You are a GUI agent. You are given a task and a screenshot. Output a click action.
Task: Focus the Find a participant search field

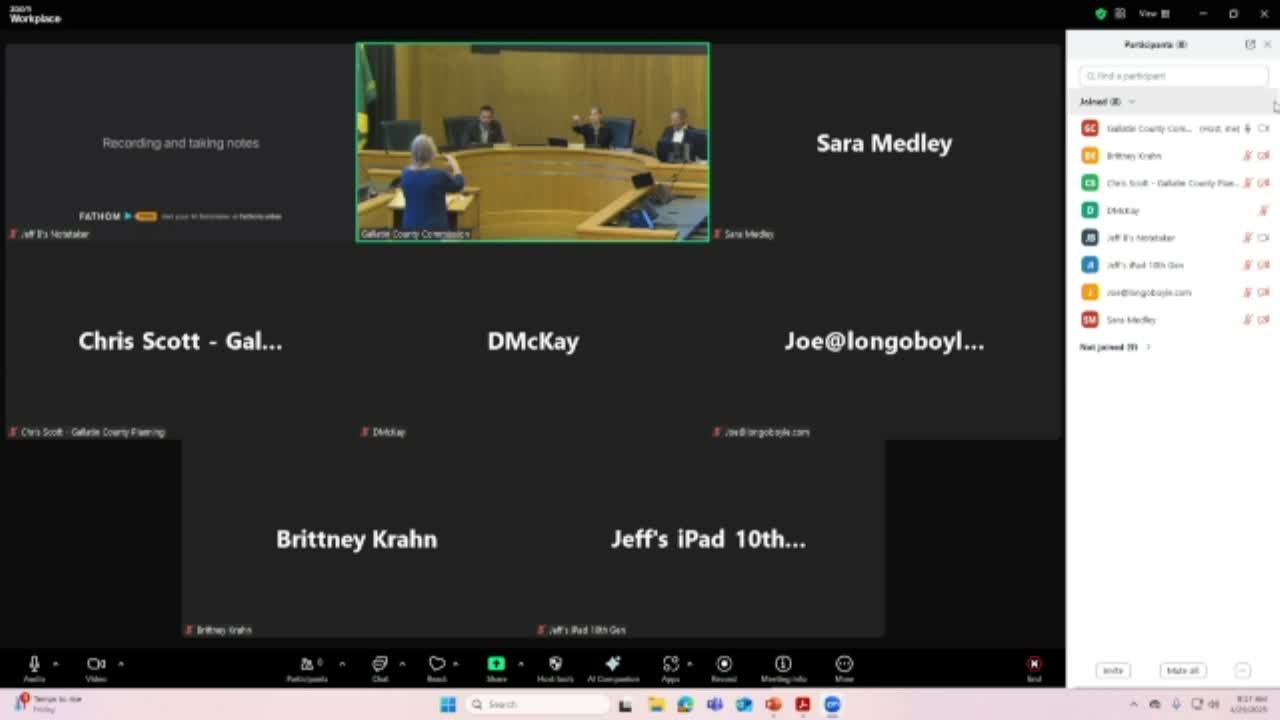pos(1173,76)
